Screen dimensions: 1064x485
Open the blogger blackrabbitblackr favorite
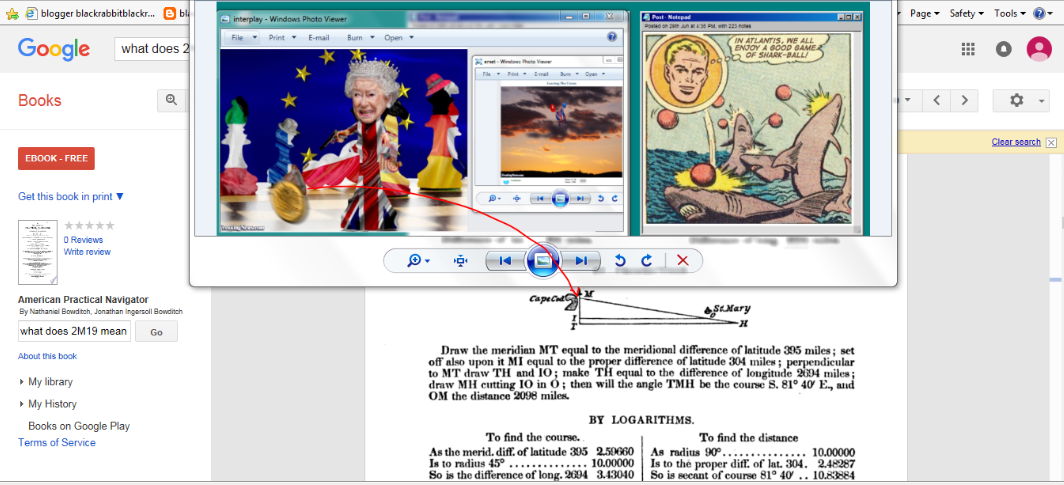[89, 13]
